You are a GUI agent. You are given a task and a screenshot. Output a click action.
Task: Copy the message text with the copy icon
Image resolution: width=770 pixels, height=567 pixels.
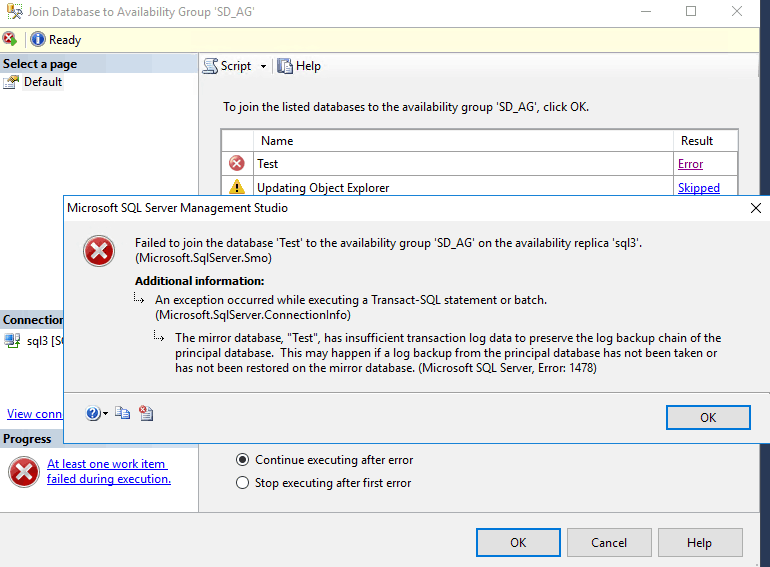[x=122, y=413]
